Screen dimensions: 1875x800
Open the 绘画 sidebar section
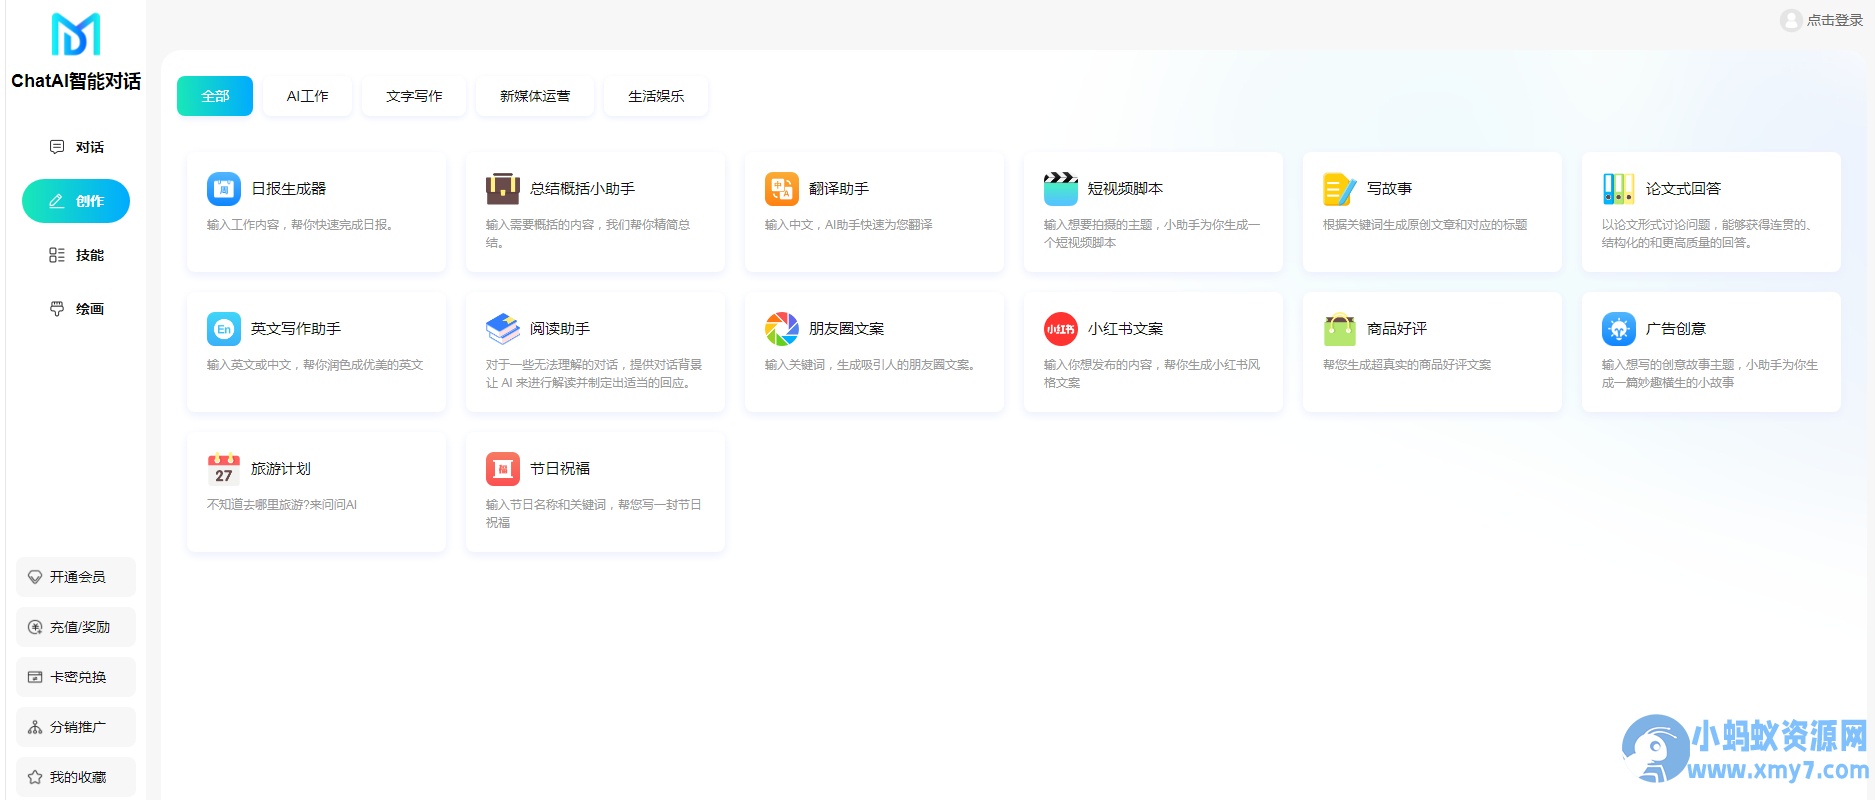76,309
